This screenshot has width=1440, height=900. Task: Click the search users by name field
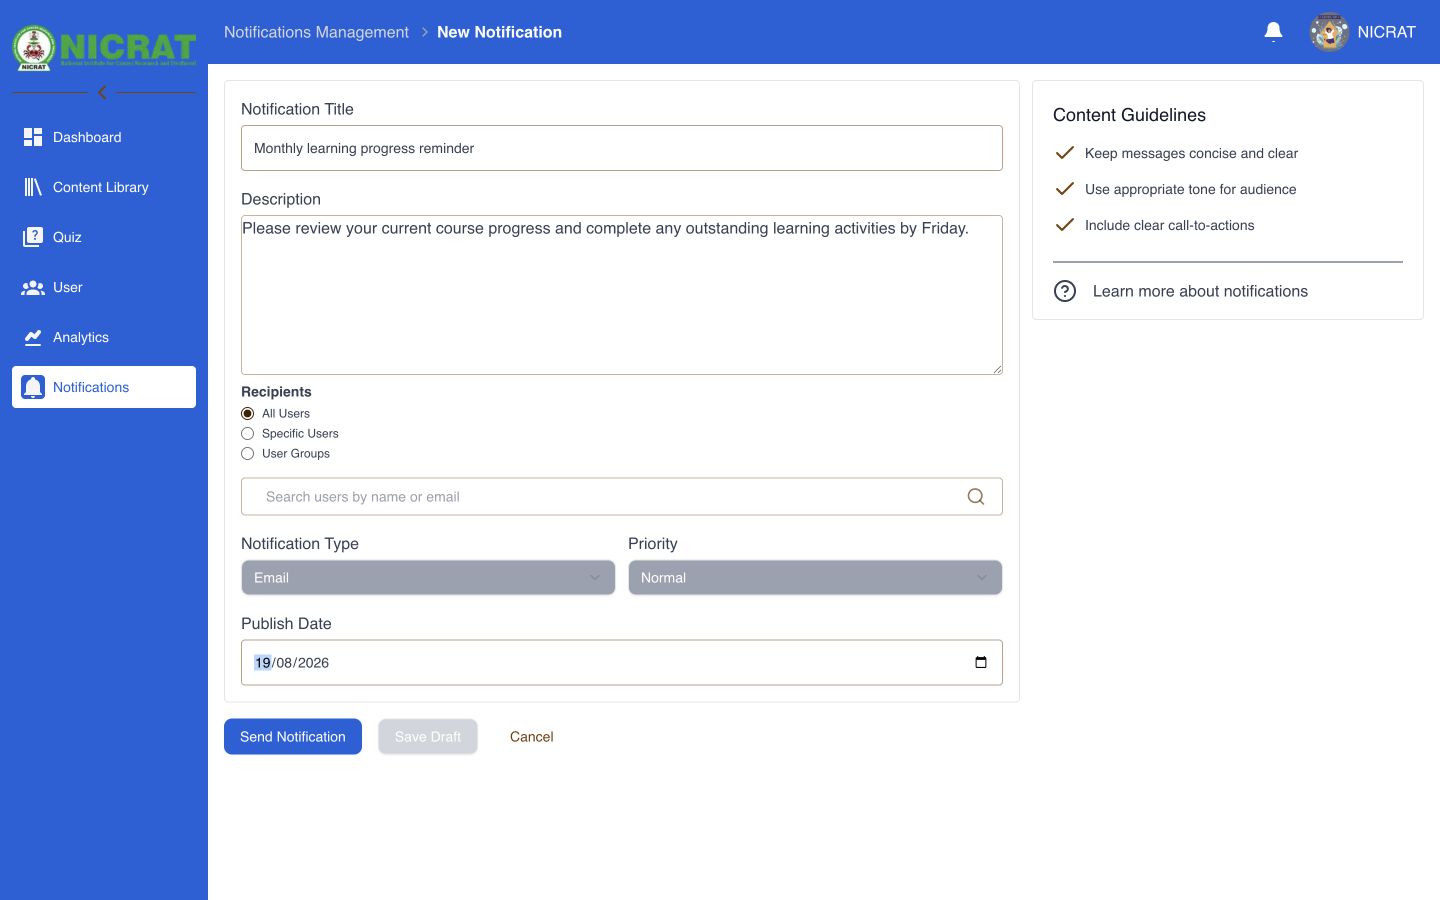(622, 497)
